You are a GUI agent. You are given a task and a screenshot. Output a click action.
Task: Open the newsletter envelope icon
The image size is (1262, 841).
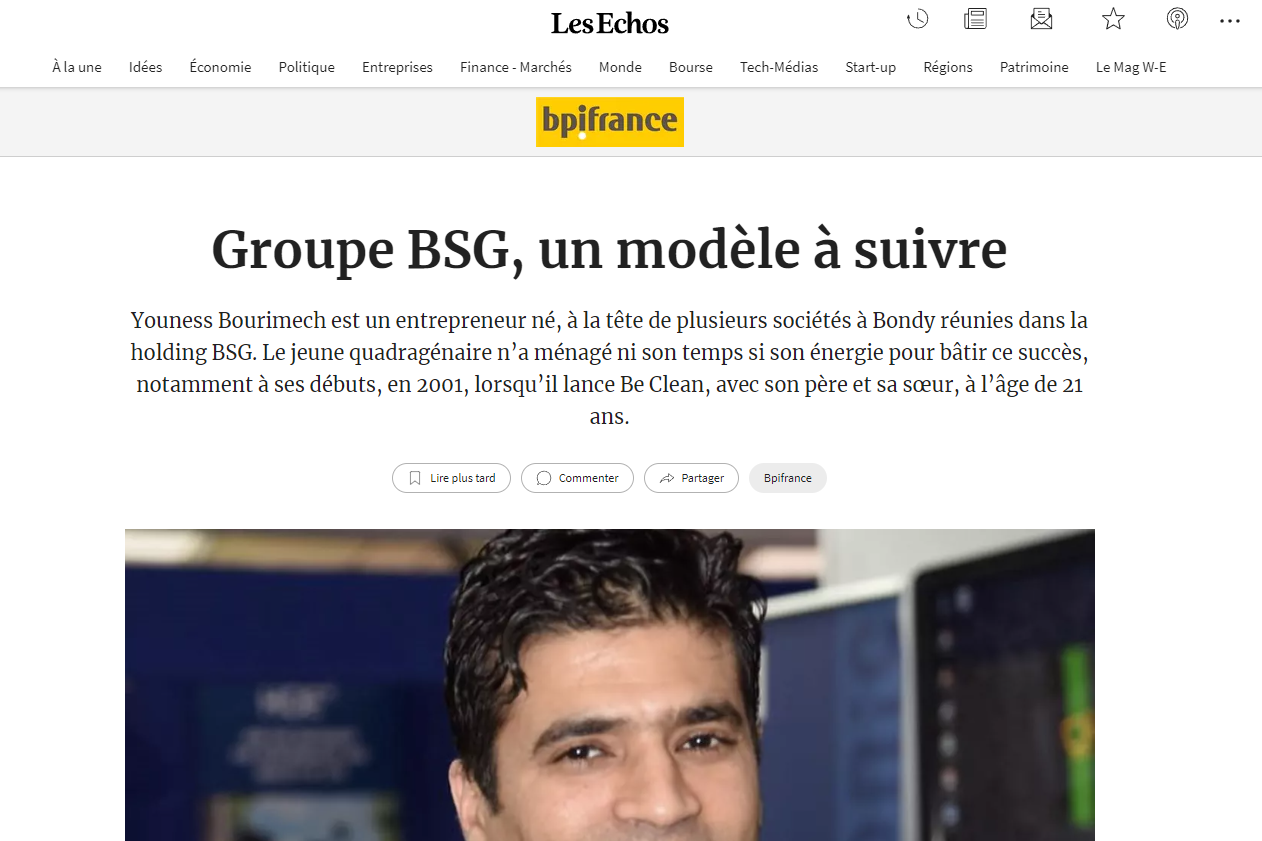coord(1041,19)
